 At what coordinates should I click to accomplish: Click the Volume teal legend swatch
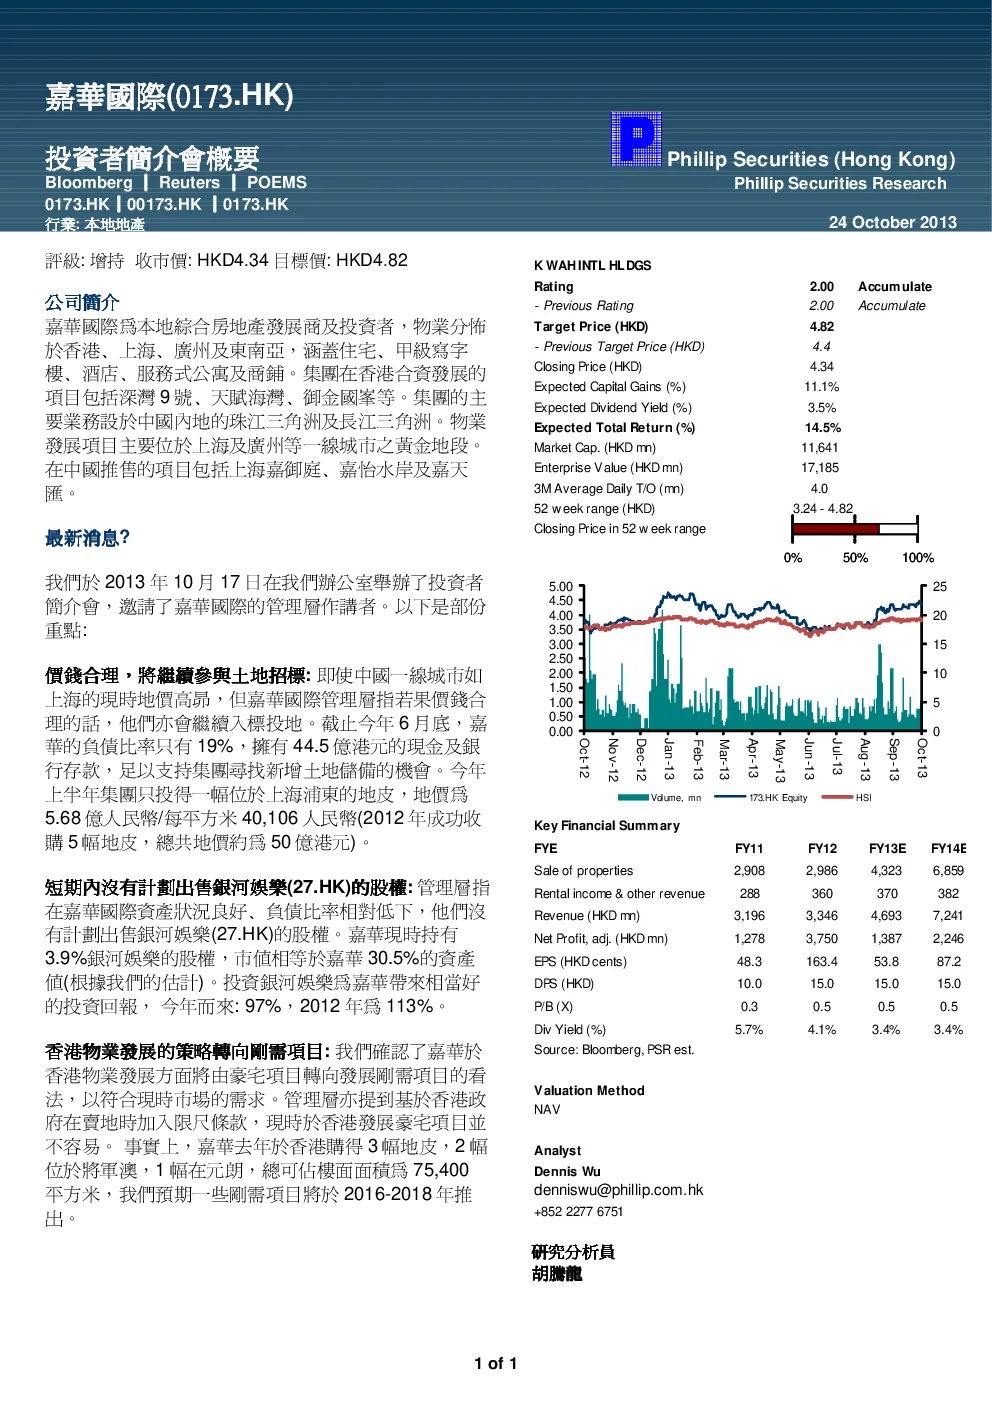(x=634, y=798)
